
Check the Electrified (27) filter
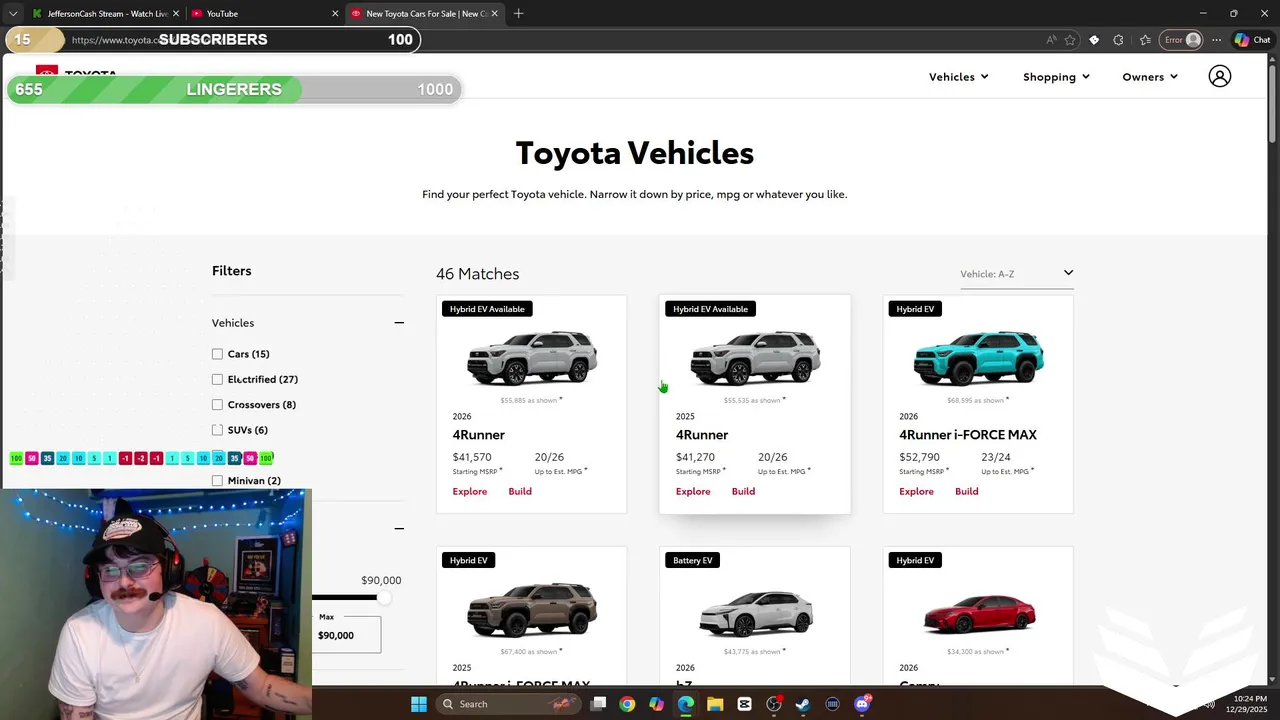pos(217,379)
